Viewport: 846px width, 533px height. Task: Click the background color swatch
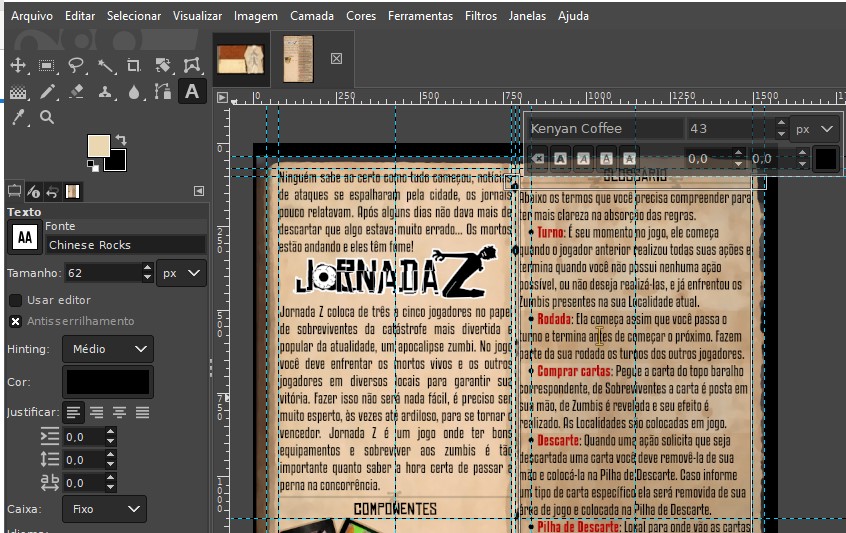118,162
